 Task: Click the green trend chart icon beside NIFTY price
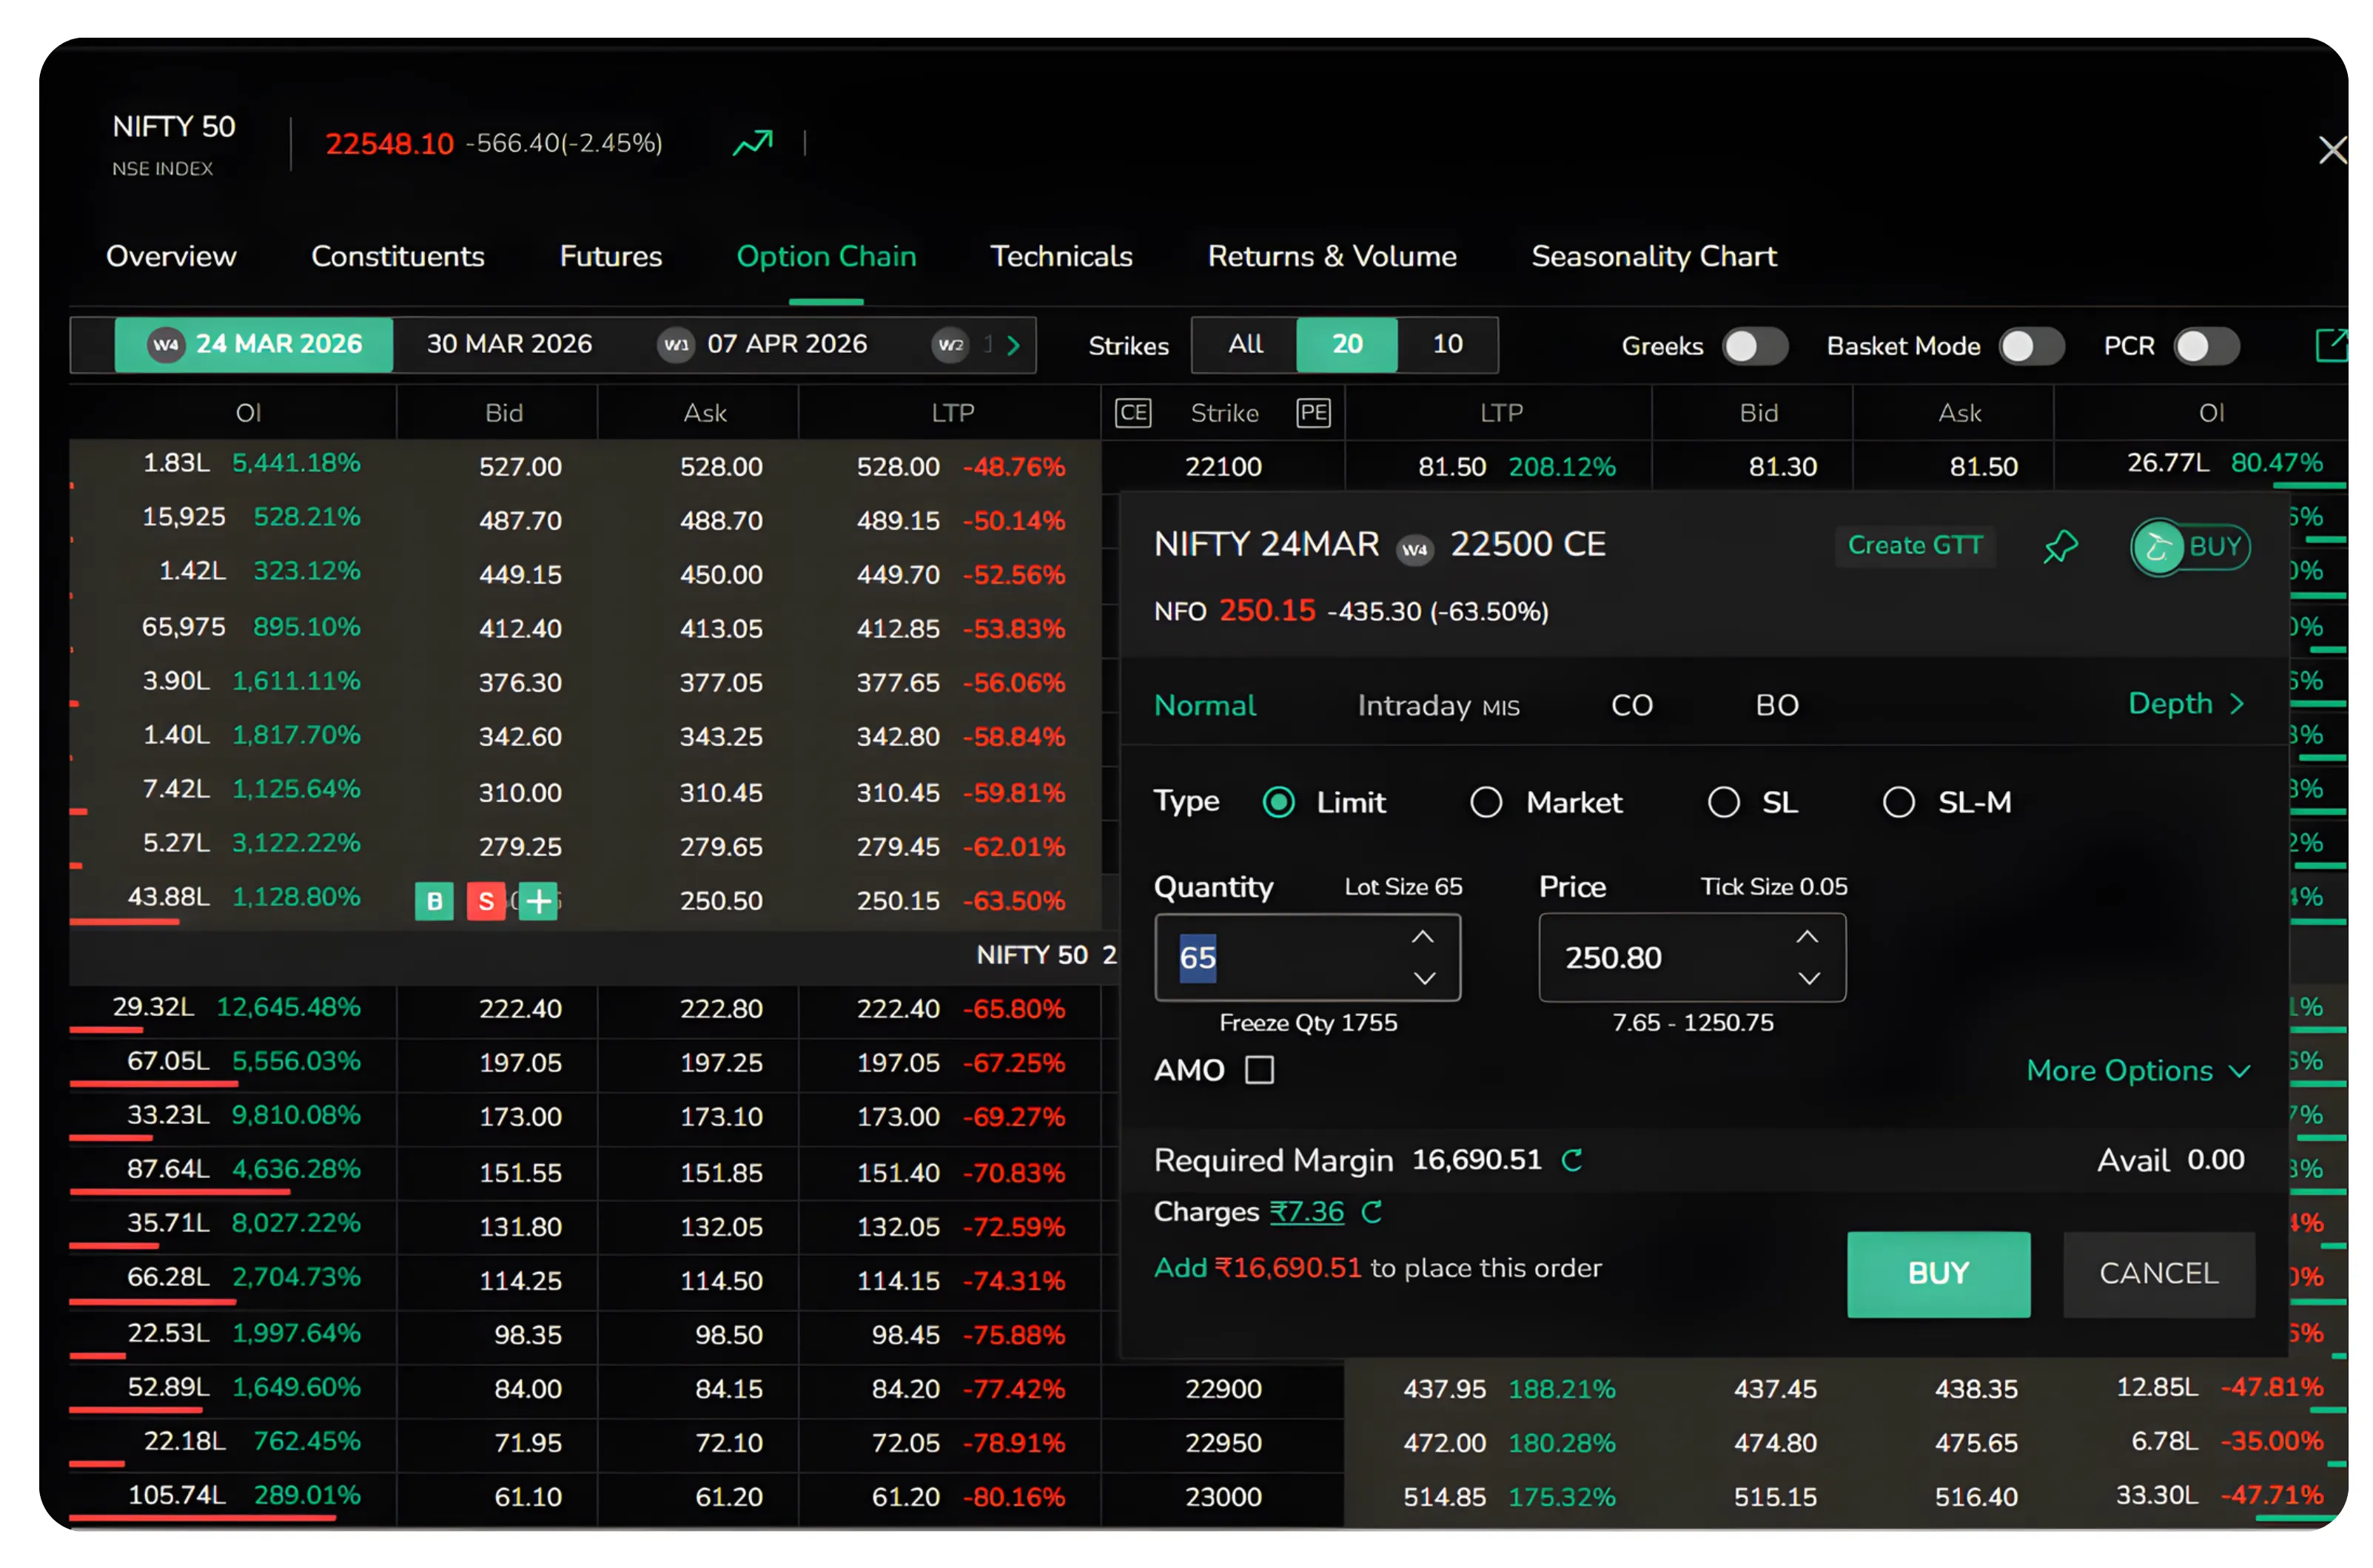(752, 143)
